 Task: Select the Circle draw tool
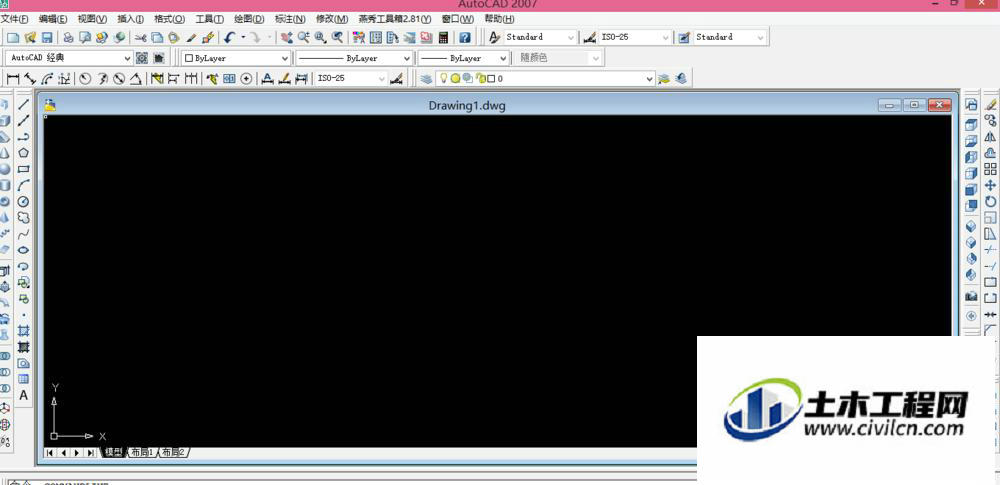(x=24, y=202)
